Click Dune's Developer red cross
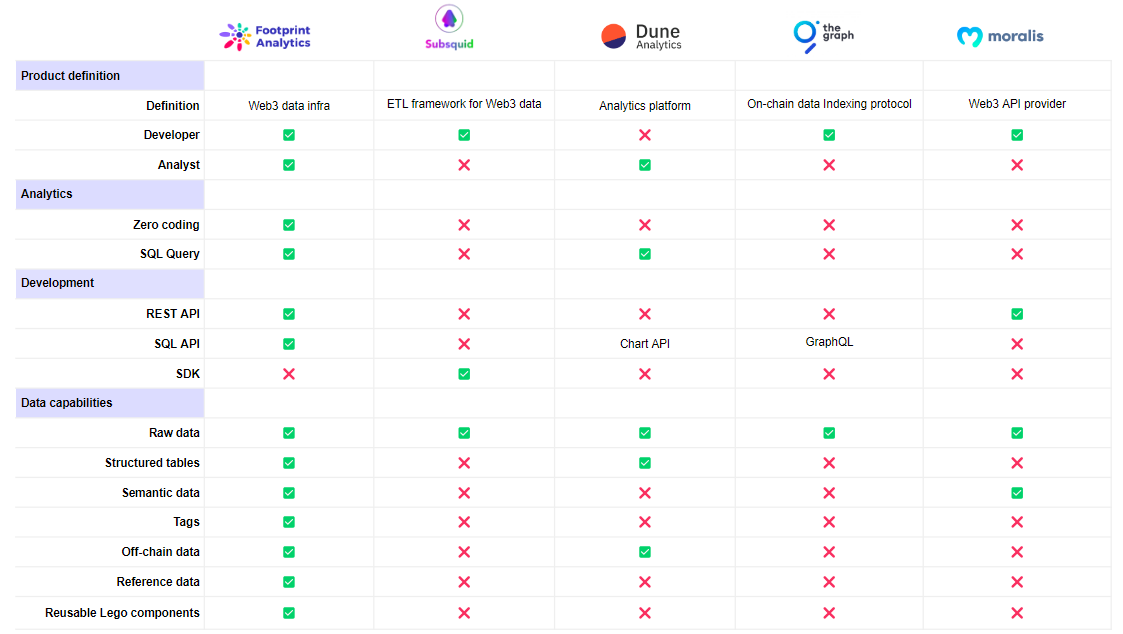 pos(645,135)
